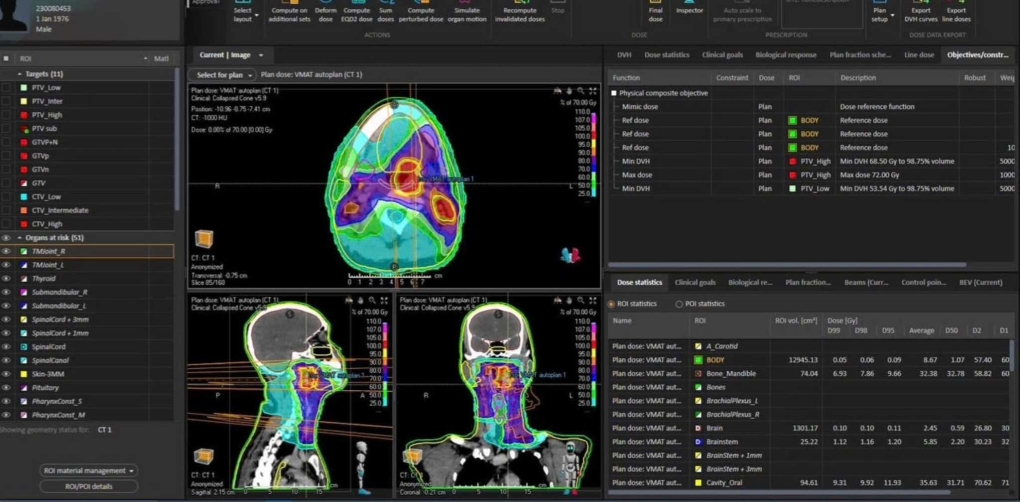This screenshot has width=1020, height=502.
Task: Open the dose Inspector tool
Action: point(689,11)
